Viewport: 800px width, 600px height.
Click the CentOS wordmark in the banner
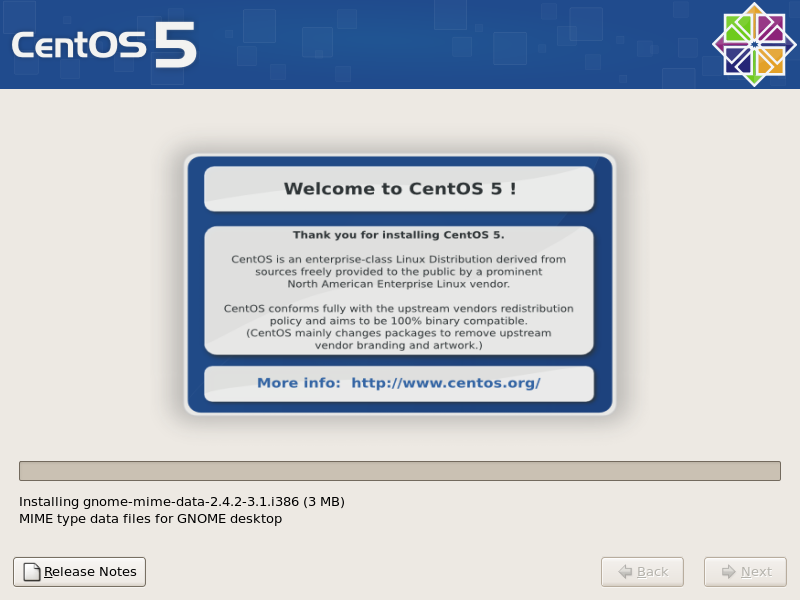pos(78,47)
